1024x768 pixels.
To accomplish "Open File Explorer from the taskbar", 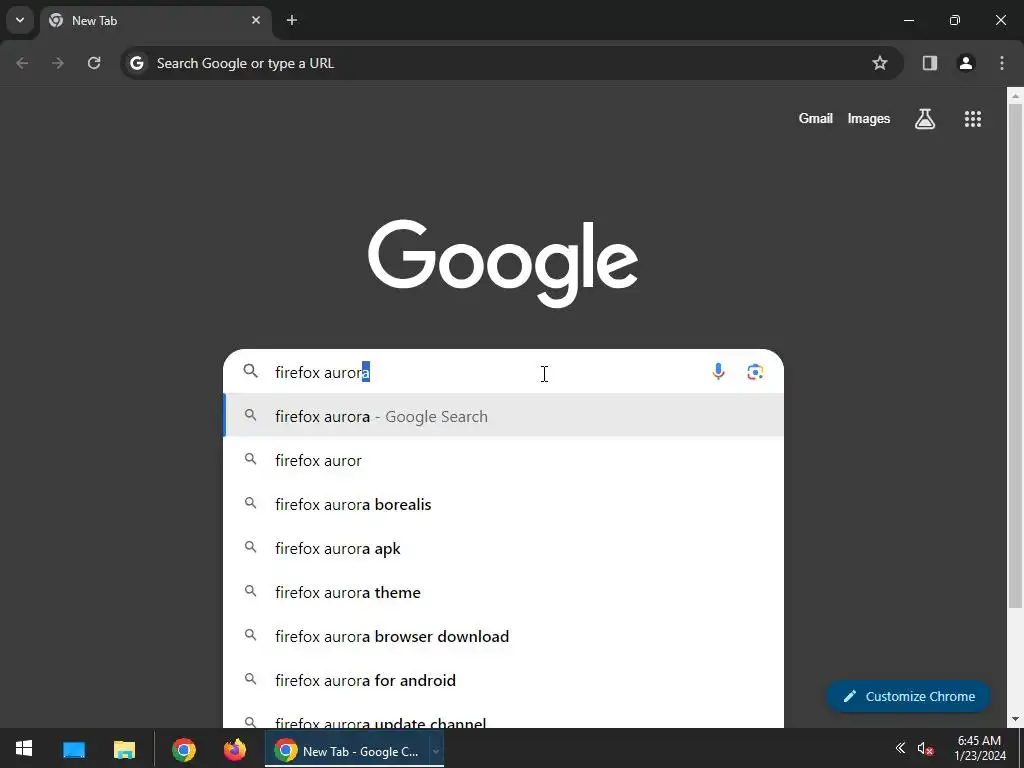I will pyautogui.click(x=124, y=749).
